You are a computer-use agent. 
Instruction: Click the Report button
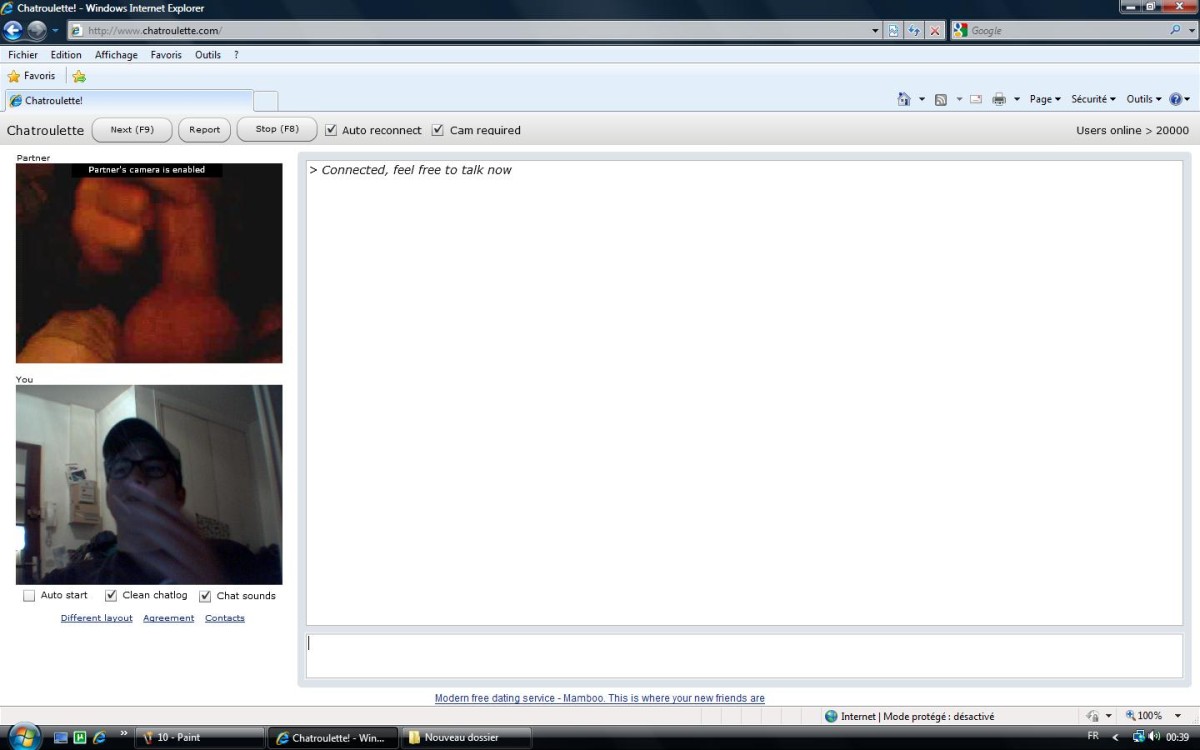(204, 130)
